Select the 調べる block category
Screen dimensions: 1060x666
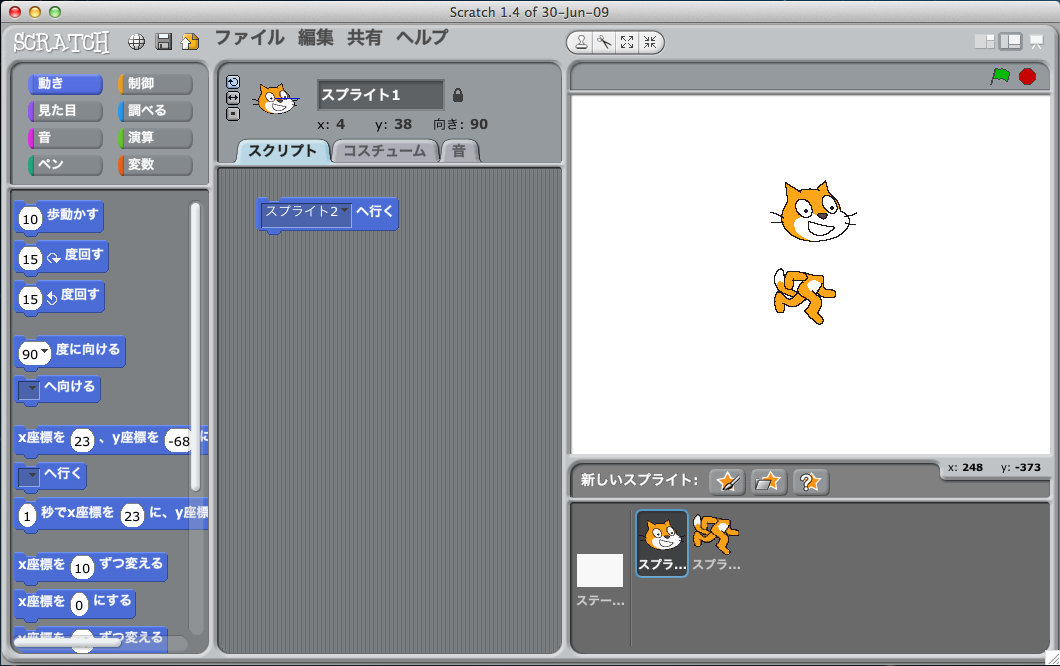(x=155, y=110)
